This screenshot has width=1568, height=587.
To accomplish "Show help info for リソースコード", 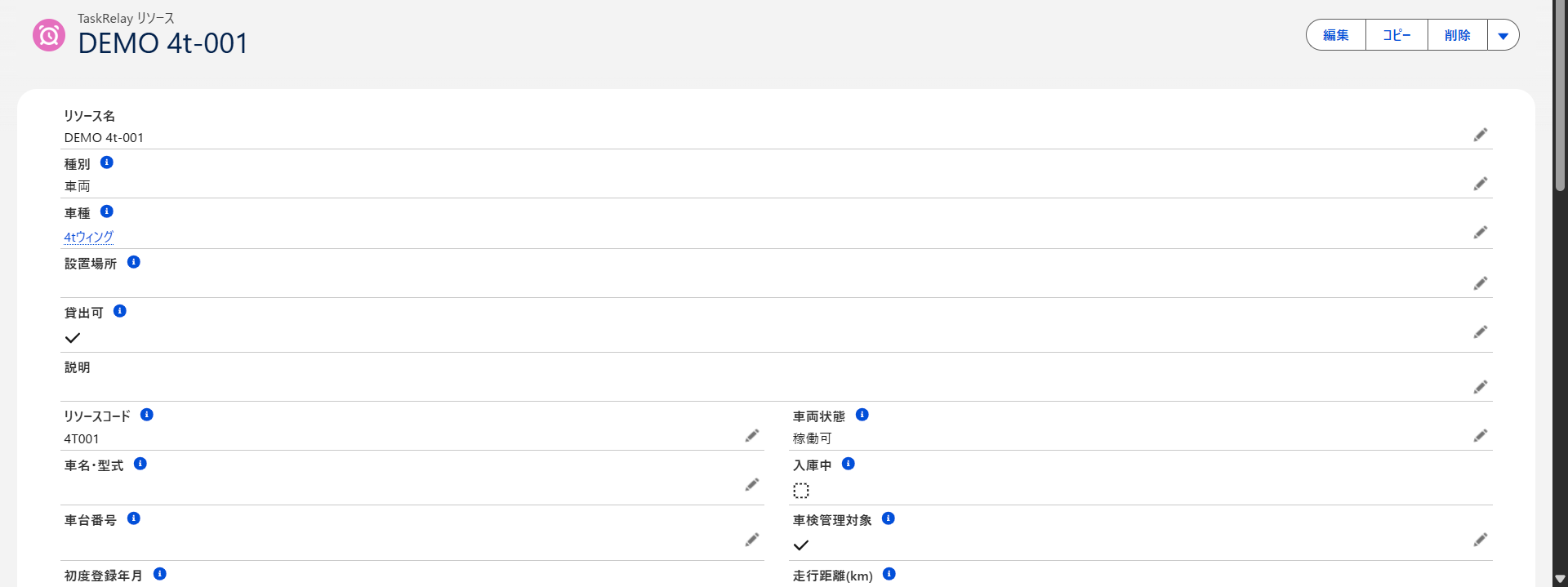I will (147, 414).
